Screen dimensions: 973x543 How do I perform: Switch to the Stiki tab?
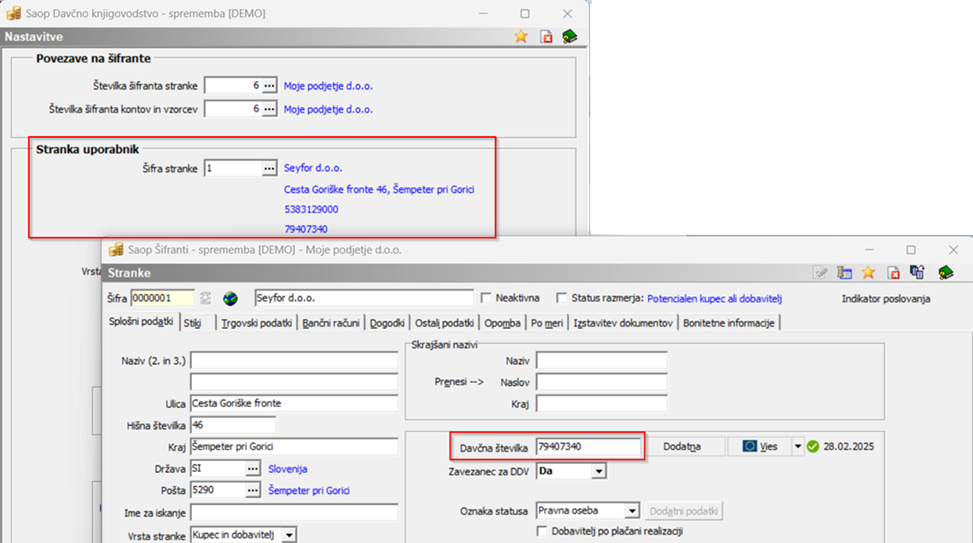192,323
